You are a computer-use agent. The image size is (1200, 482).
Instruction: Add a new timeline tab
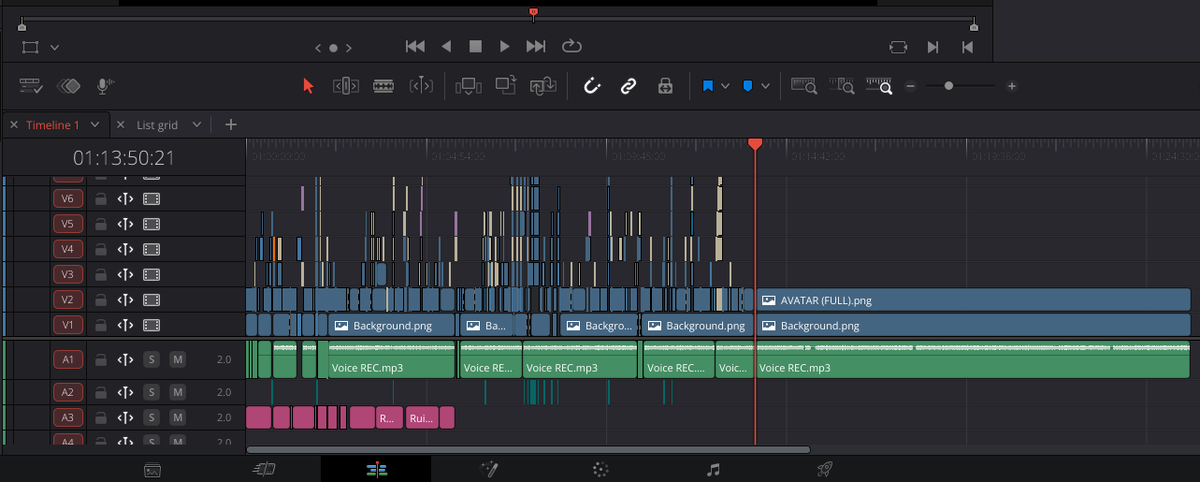[x=231, y=125]
